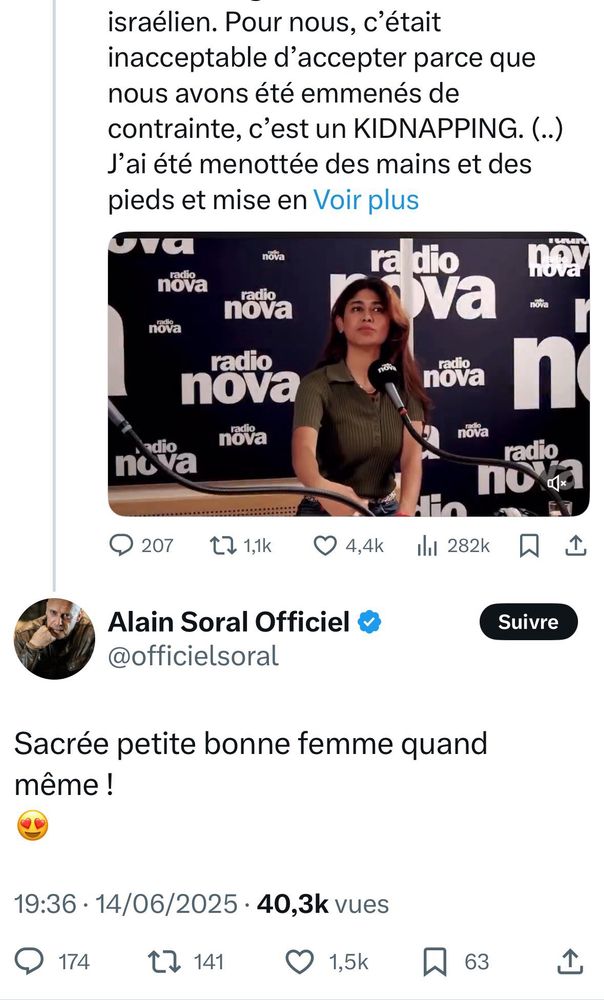The width and height of the screenshot is (604, 1000).
Task: Play the Radio Nova video thumbnail
Action: point(348,374)
